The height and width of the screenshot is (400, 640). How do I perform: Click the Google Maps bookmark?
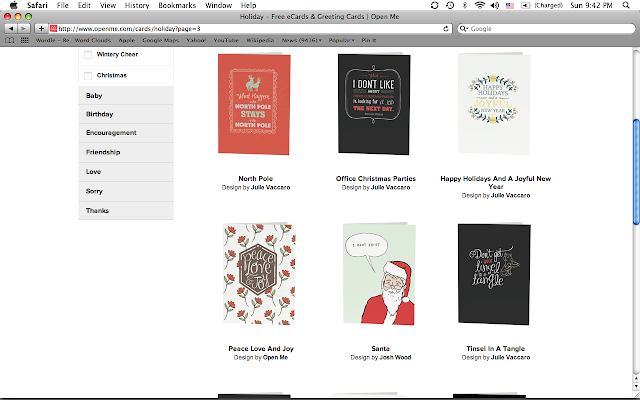[x=160, y=40]
